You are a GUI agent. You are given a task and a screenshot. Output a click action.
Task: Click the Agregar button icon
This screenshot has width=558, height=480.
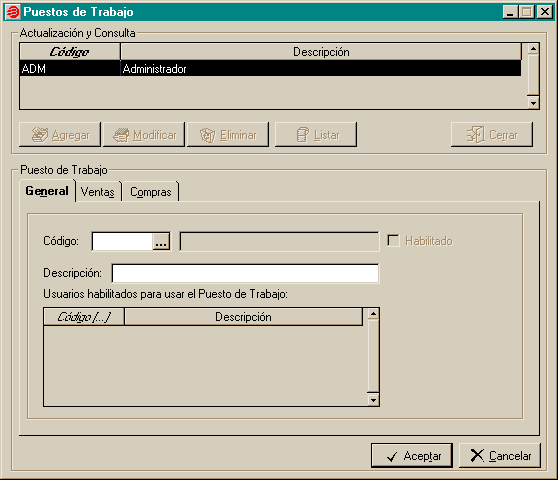tap(40, 135)
